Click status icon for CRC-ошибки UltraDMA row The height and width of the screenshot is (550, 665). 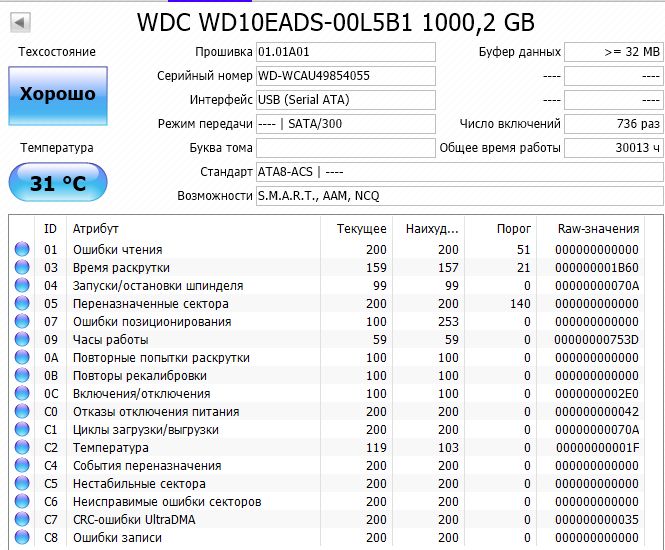[22, 519]
